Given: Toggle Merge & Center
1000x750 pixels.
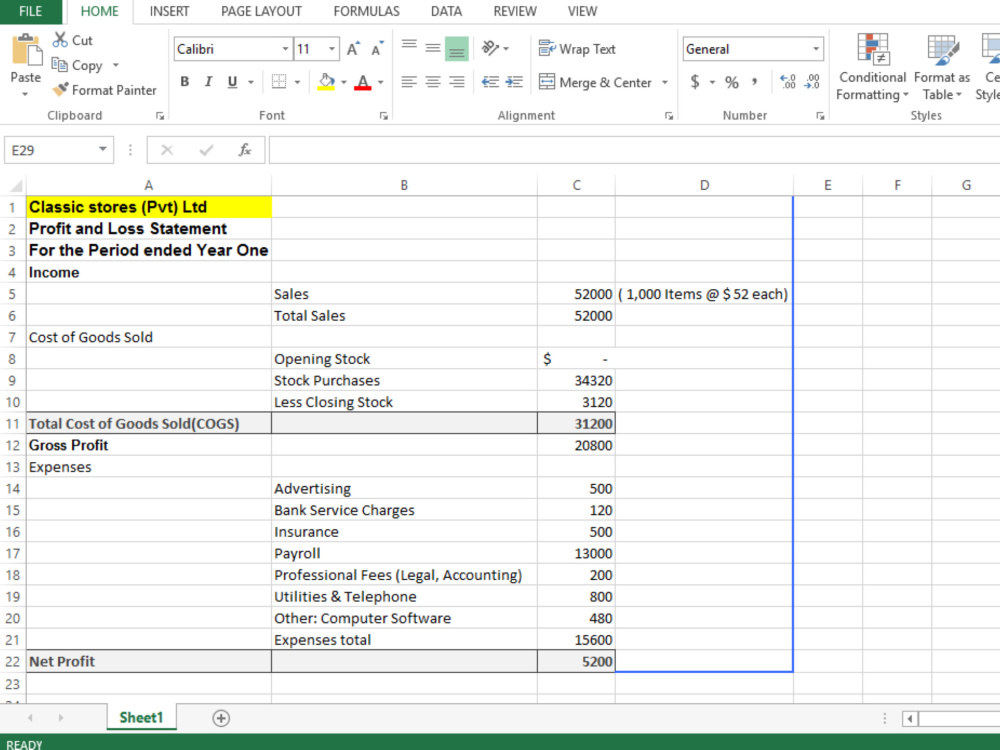Looking at the screenshot, I should click(x=595, y=82).
